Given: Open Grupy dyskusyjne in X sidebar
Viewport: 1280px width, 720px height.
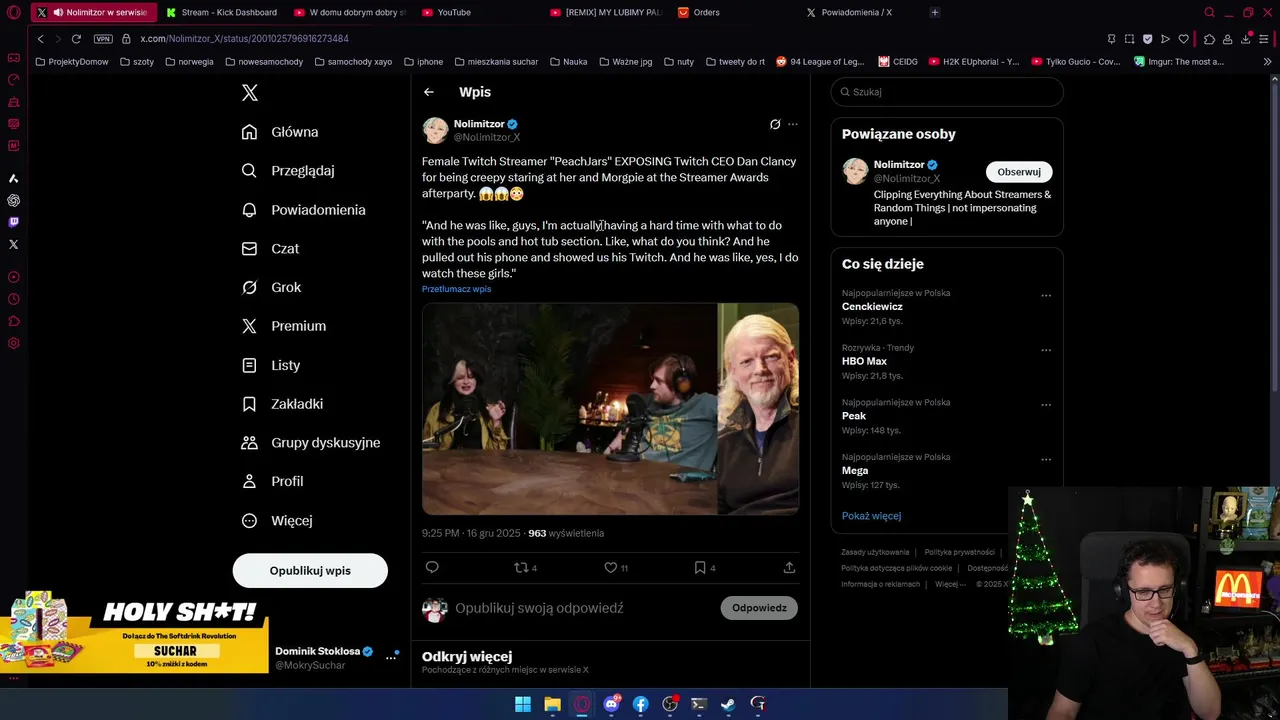Looking at the screenshot, I should coord(311,443).
